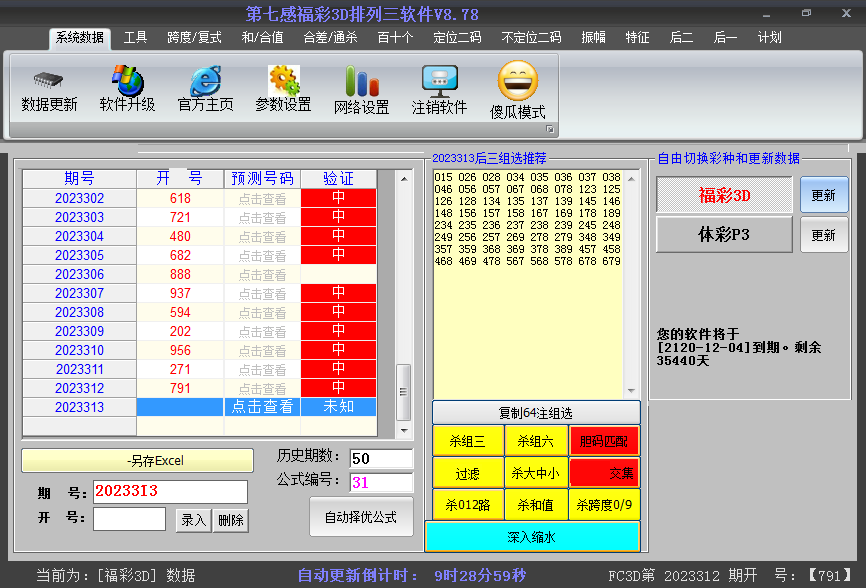866x588 pixels.
Task: Click the history table scroll-up arrow
Action: pos(404,179)
